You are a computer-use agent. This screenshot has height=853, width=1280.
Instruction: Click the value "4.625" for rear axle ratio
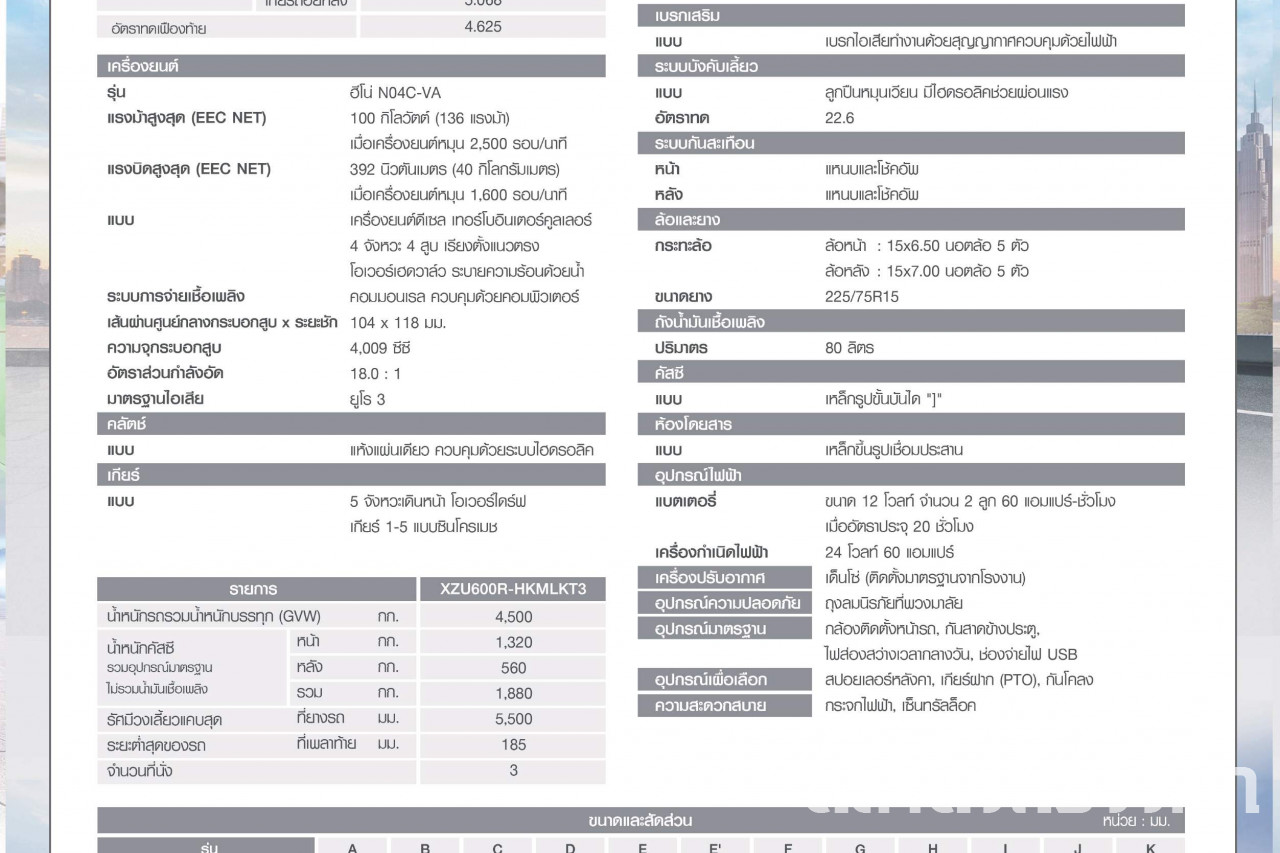point(483,27)
